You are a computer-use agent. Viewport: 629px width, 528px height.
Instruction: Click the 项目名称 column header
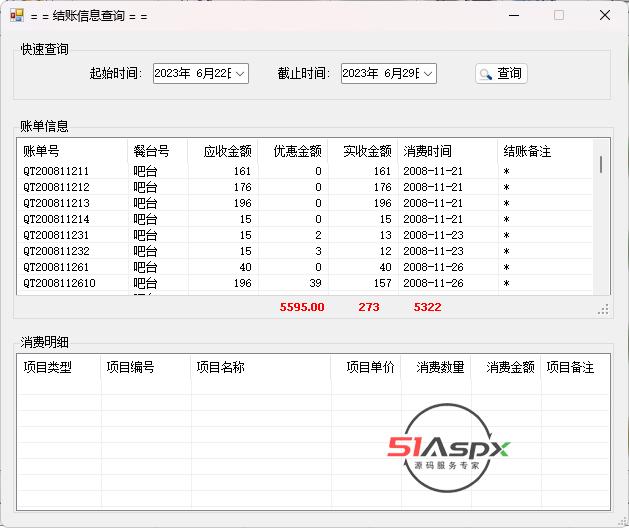220,367
